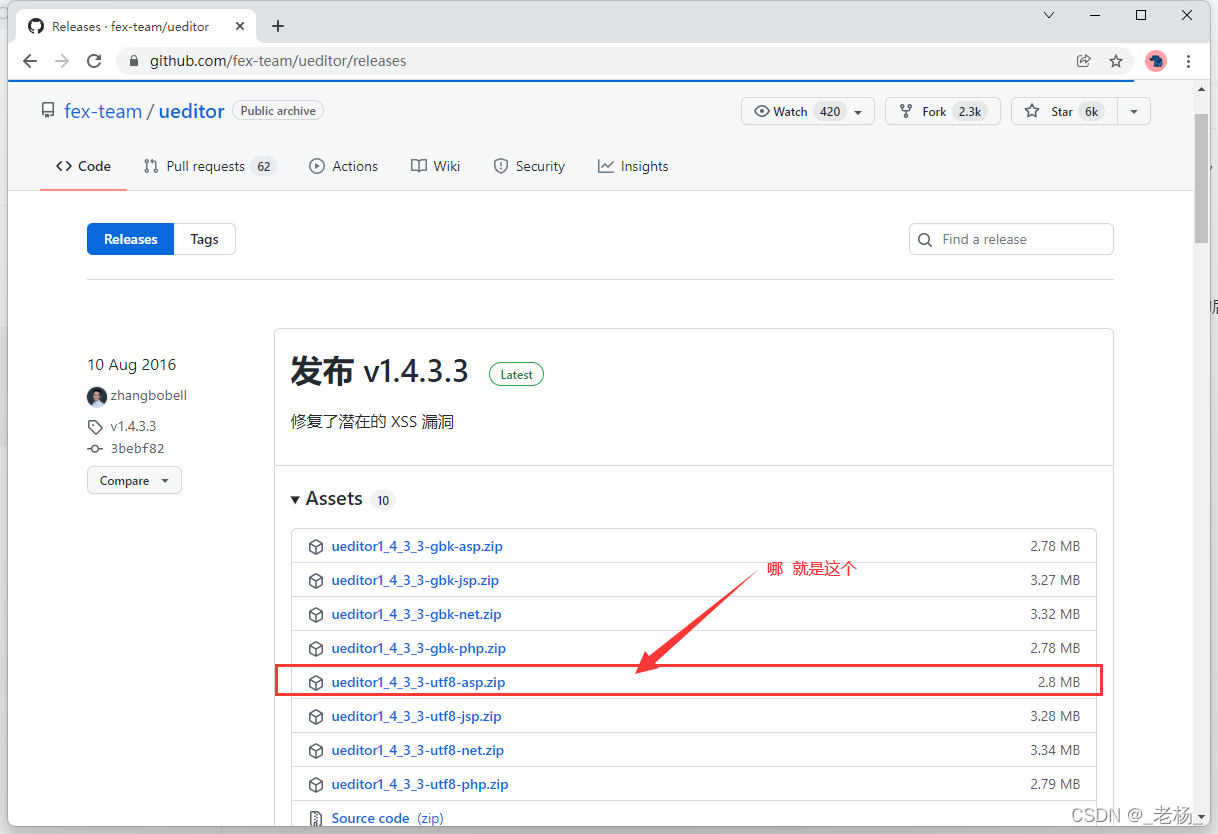Click package icon beside utf8-php.zip
Screen dimensions: 1218x834
point(316,785)
